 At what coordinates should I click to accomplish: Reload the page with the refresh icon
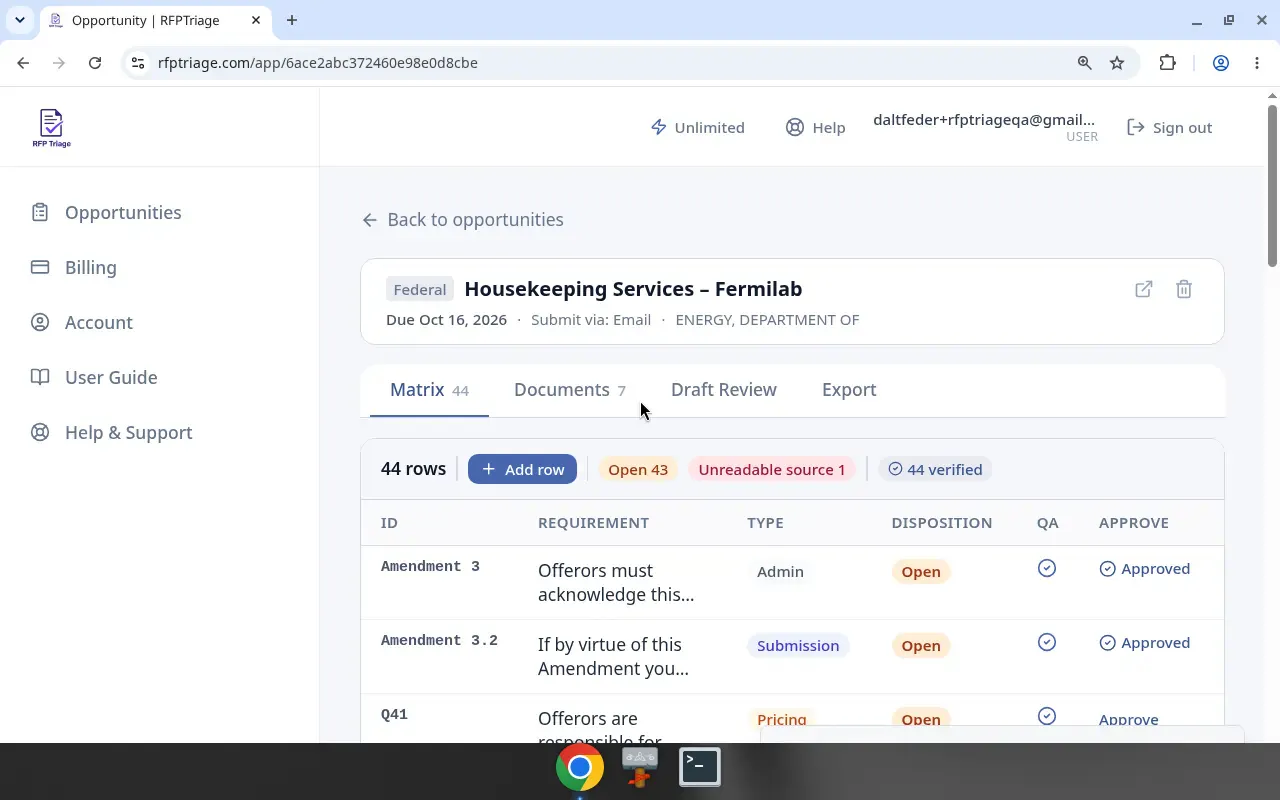(x=95, y=63)
